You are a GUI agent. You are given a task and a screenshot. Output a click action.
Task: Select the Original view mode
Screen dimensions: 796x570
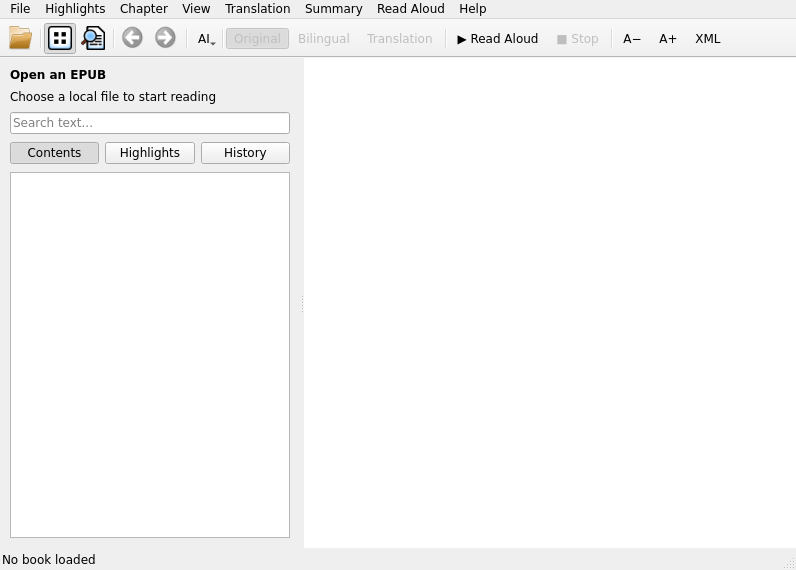click(257, 39)
